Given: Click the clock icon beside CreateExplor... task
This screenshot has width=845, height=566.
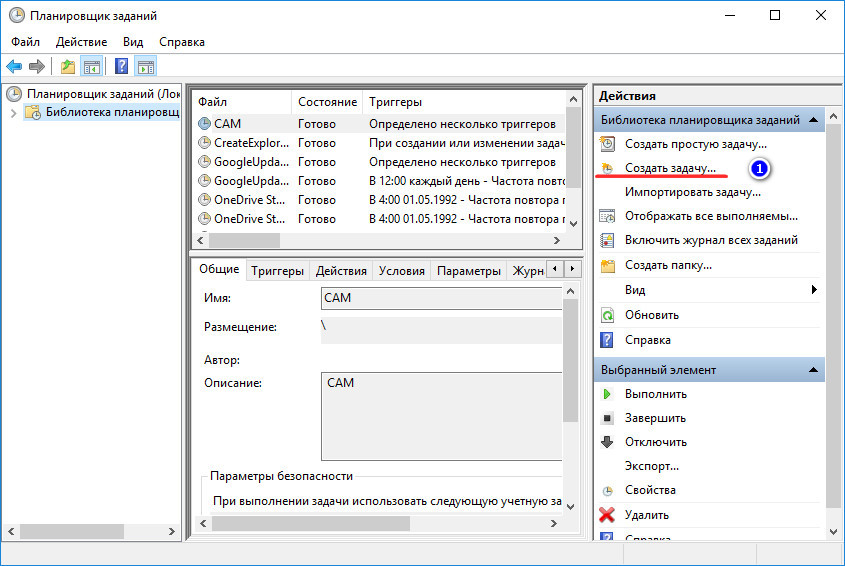Looking at the screenshot, I should 204,143.
